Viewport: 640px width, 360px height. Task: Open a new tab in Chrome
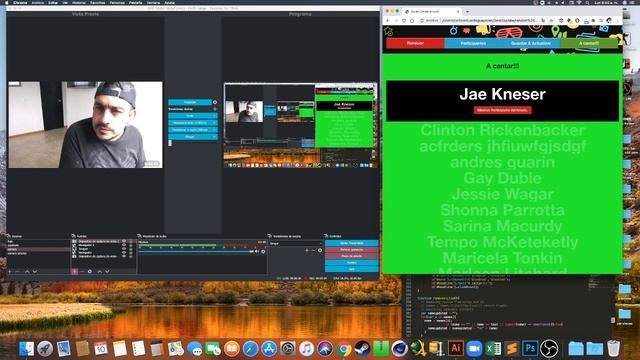[x=467, y=11]
